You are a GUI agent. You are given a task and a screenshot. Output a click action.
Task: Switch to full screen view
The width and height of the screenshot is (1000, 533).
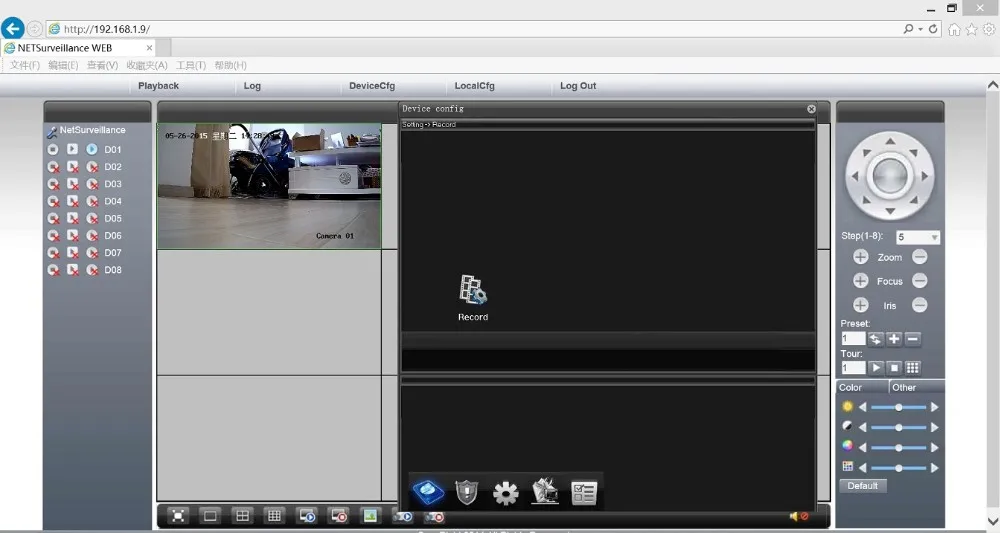point(179,516)
